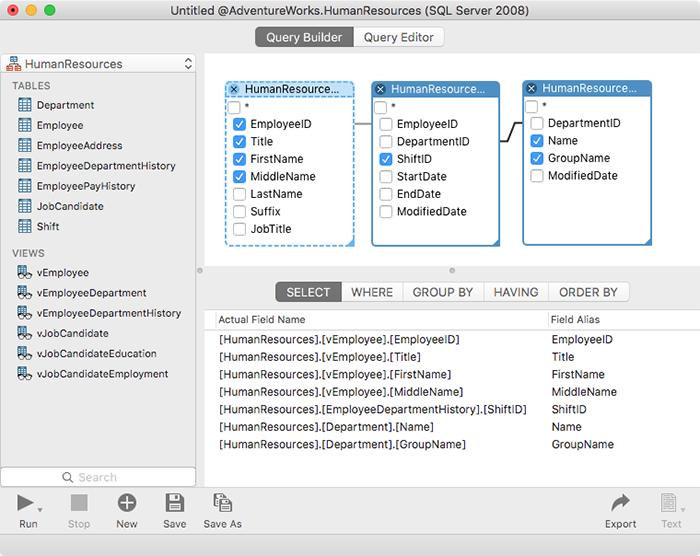Select the SELECT clause tab

308,292
